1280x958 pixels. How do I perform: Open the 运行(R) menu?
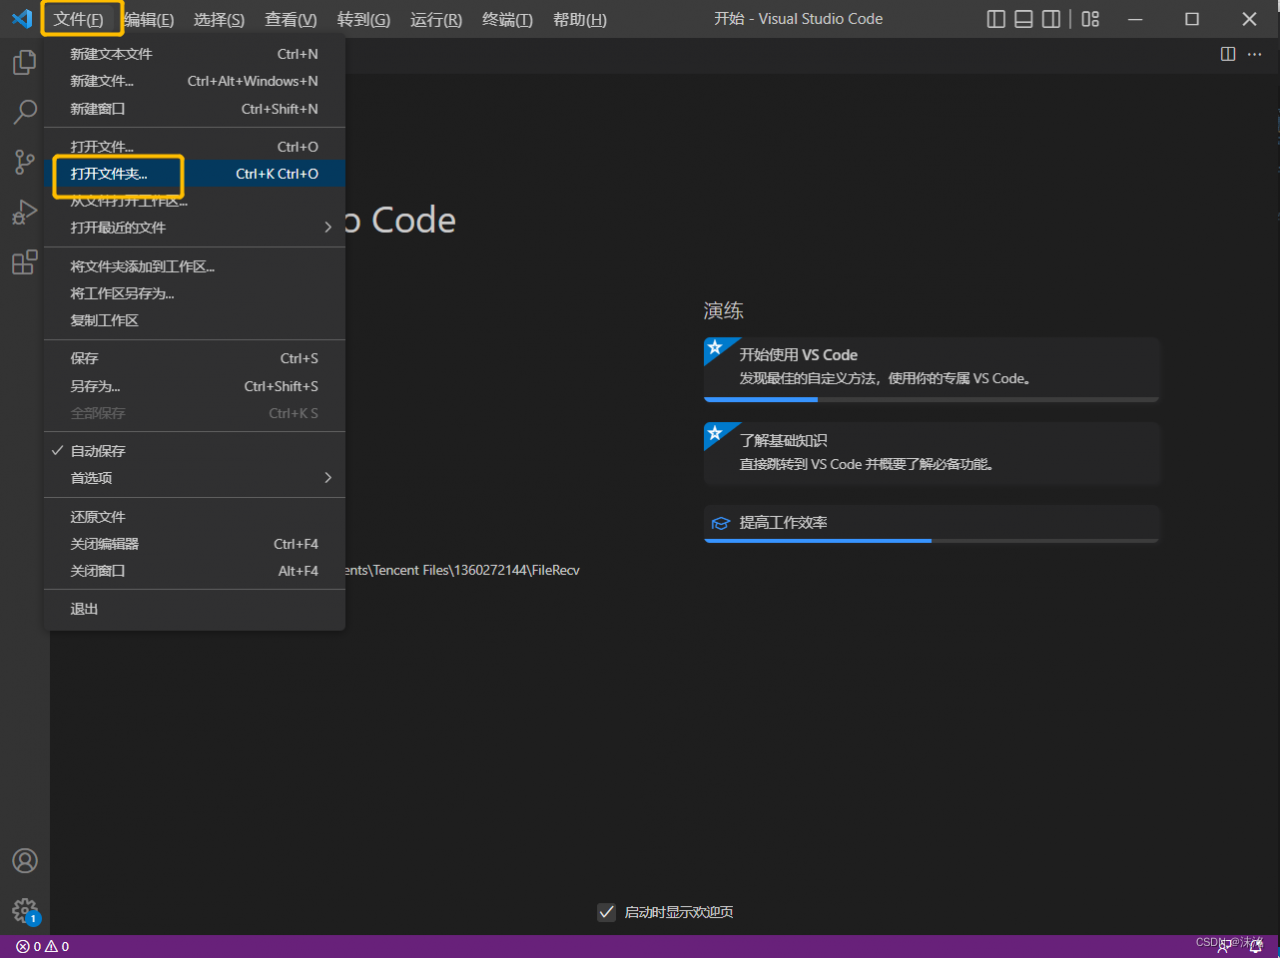point(436,19)
